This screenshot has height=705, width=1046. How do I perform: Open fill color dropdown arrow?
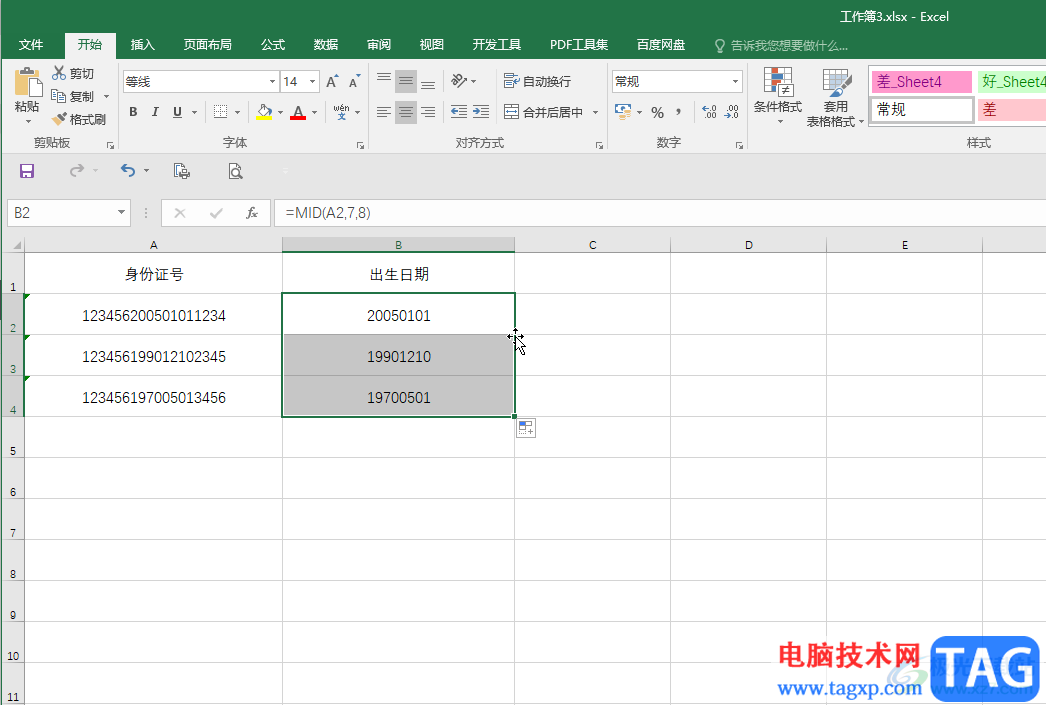click(x=280, y=113)
